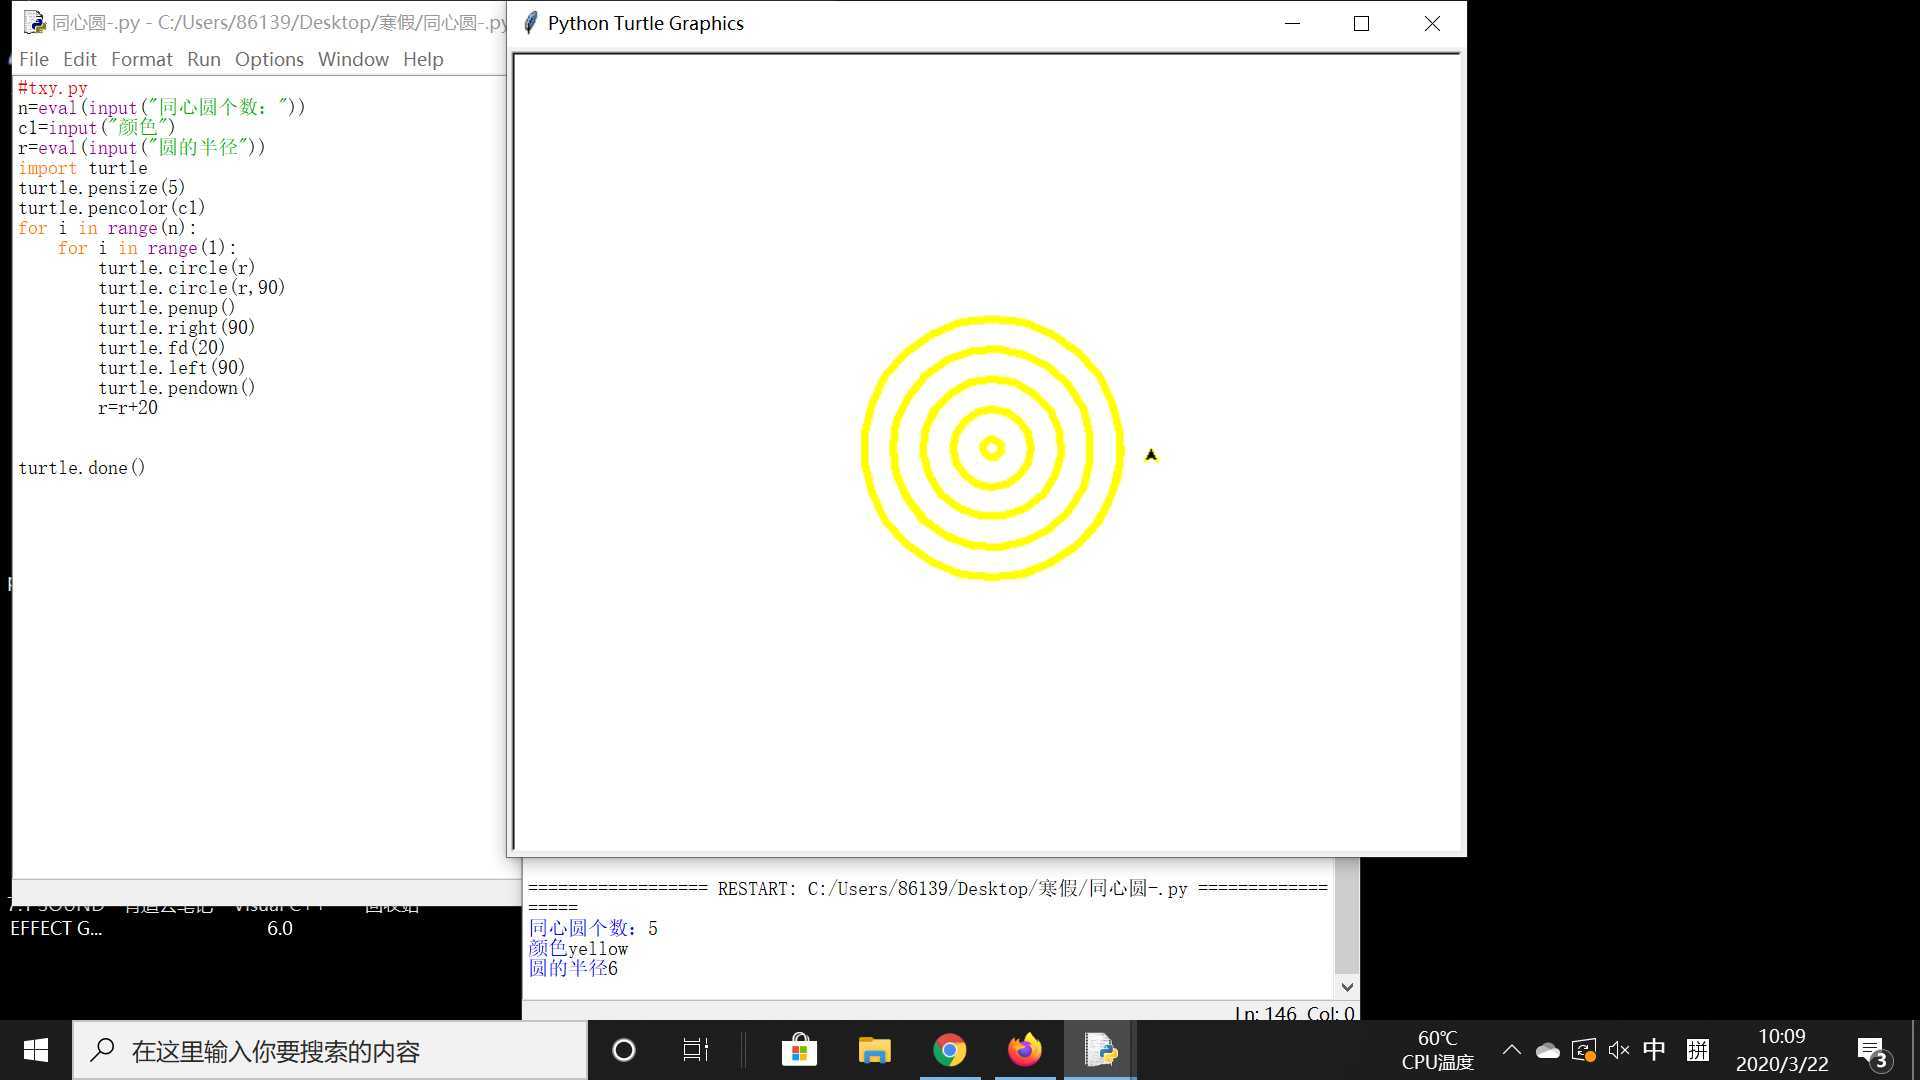Click the 'Ln: 146 Col: 0' status text
The width and height of the screenshot is (1920, 1080).
click(1294, 1012)
